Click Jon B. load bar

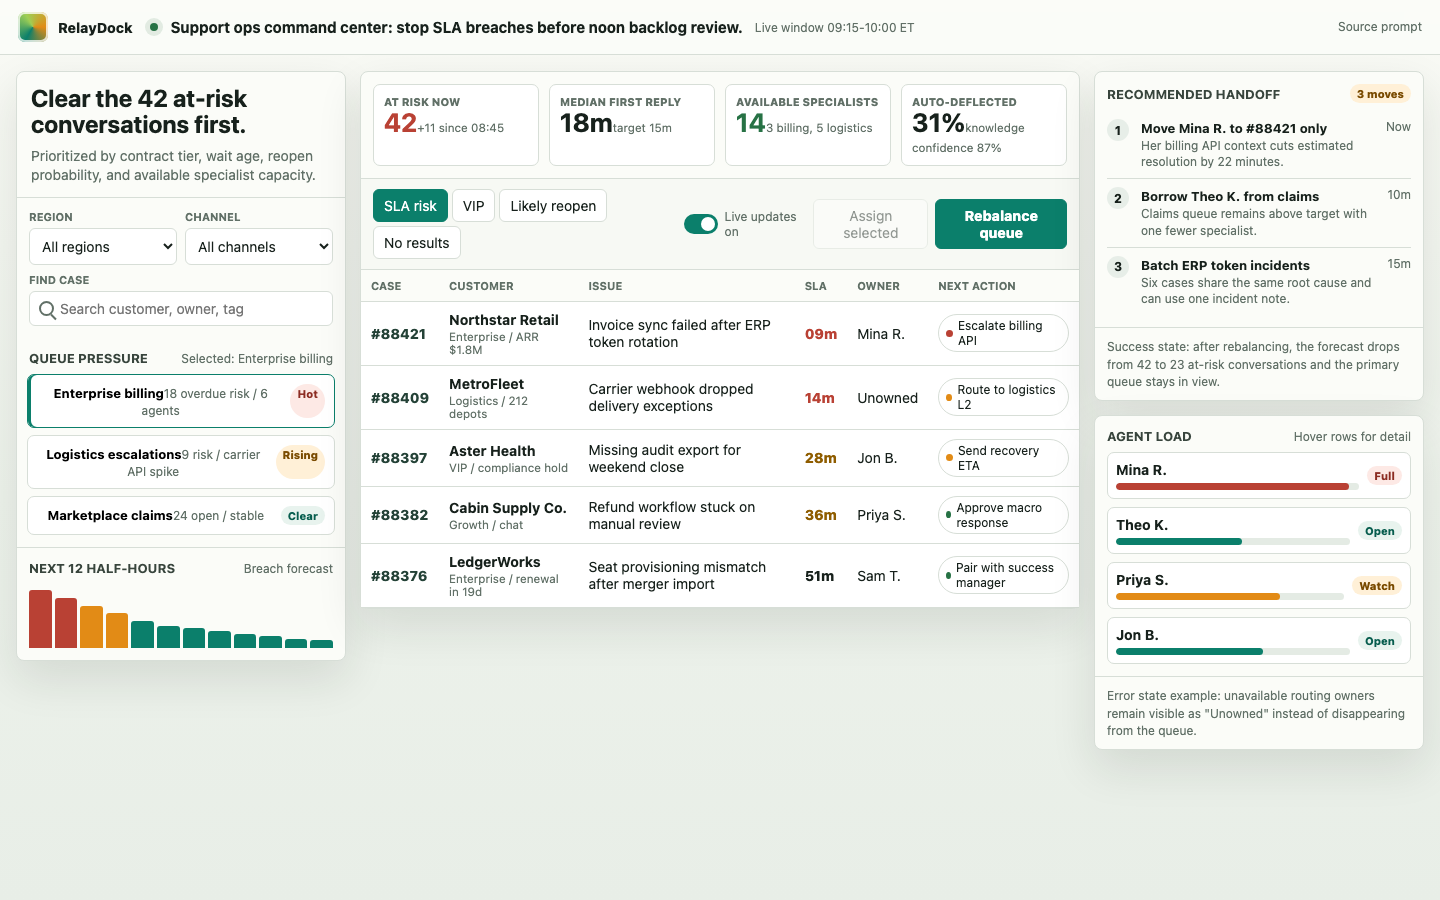coord(1233,652)
